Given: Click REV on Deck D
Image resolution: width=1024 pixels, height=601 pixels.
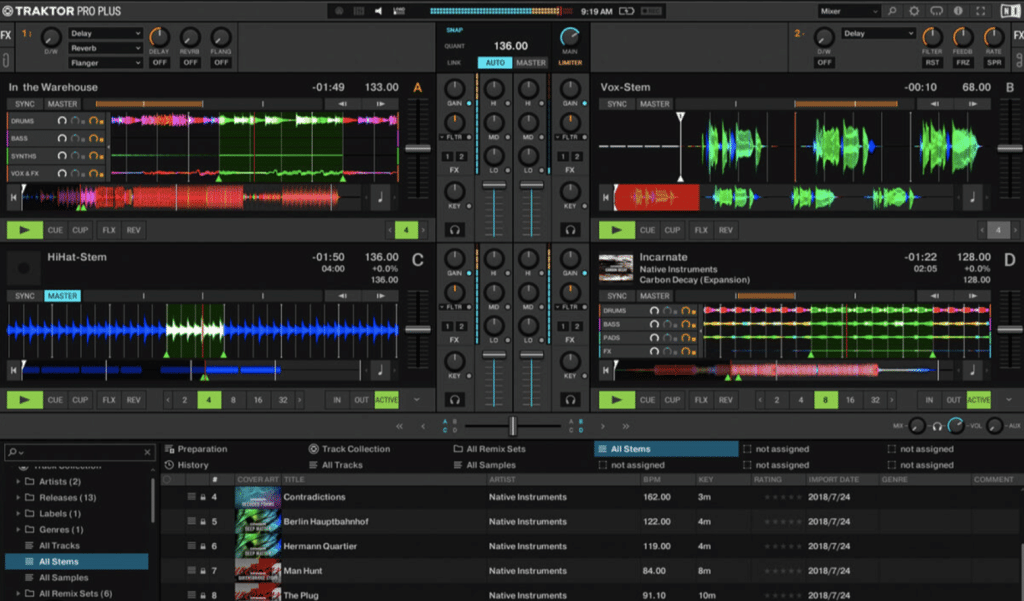Looking at the screenshot, I should tap(726, 400).
